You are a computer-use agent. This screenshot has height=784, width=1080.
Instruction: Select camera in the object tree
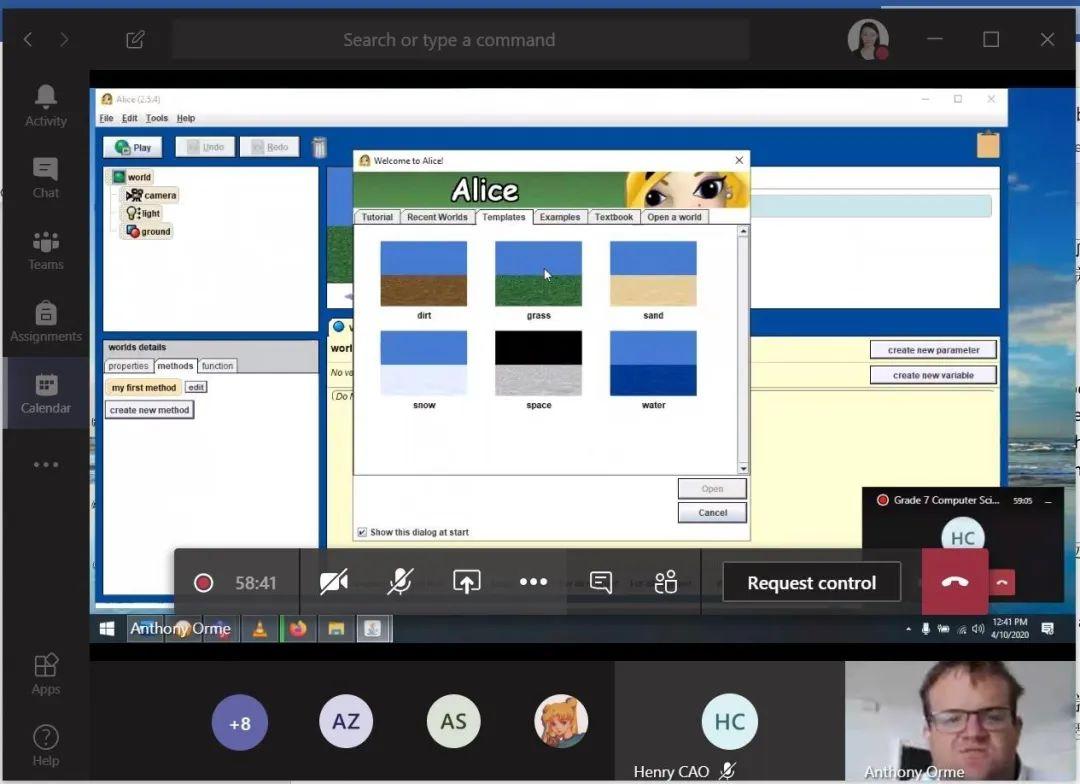[x=152, y=195]
